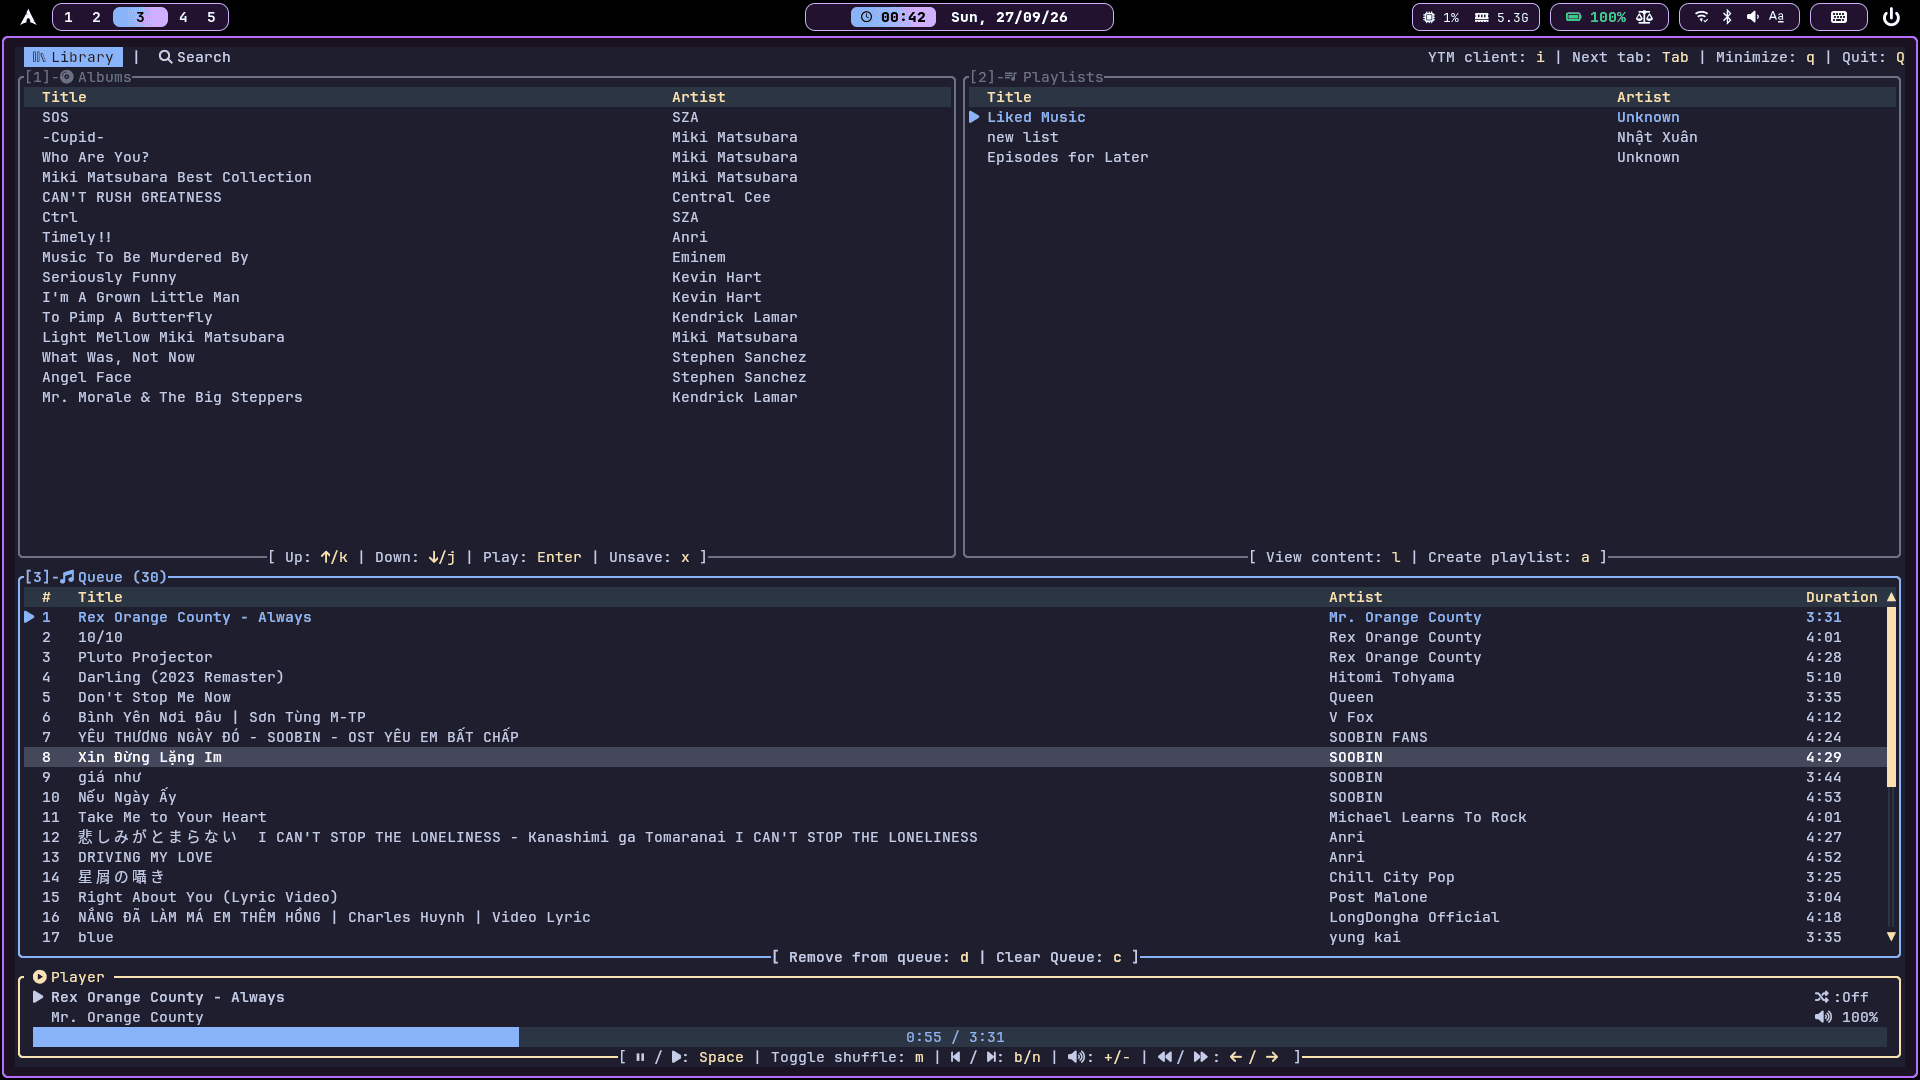Click the queue scrollbar up arrow
Screen dimensions: 1920x1080
pos(1891,597)
